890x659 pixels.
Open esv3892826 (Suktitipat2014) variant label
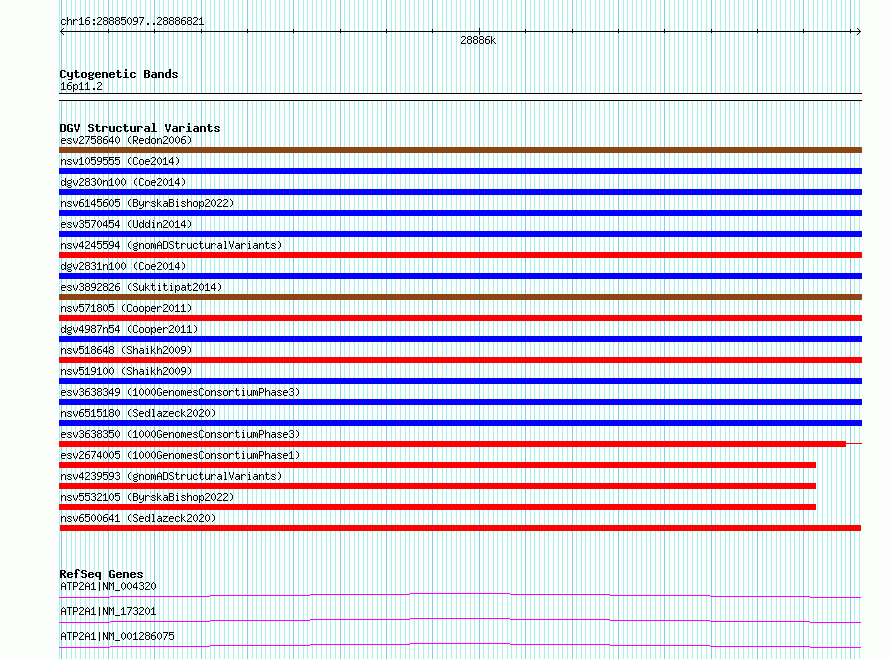141,287
